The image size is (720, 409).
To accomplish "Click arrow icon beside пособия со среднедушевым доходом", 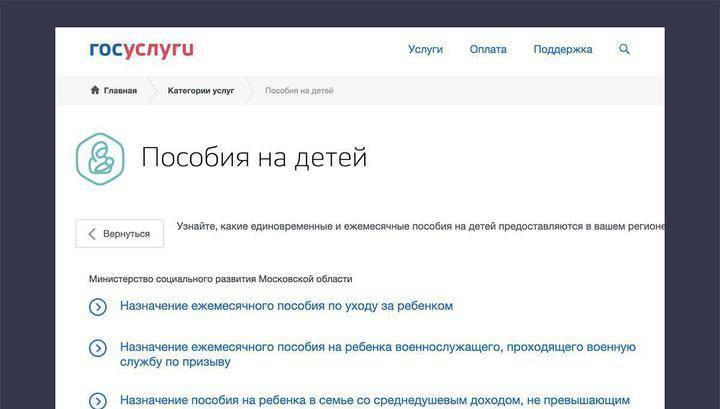I will [x=98, y=401].
